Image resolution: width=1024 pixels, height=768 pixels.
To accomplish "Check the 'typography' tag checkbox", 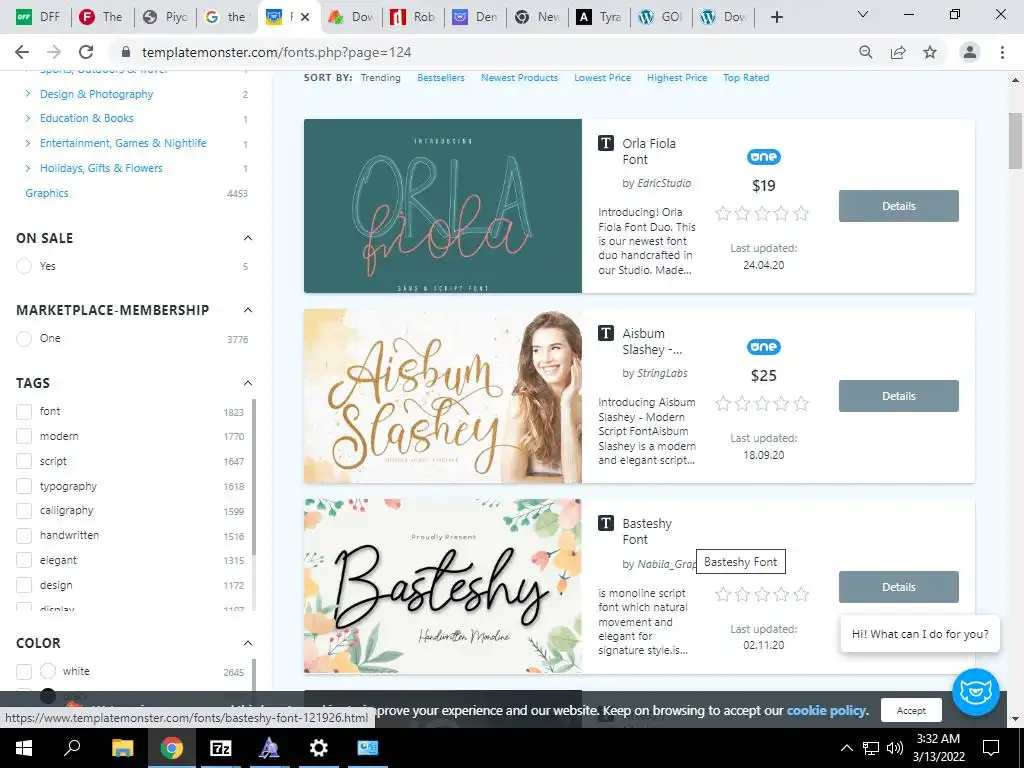I will point(24,486).
